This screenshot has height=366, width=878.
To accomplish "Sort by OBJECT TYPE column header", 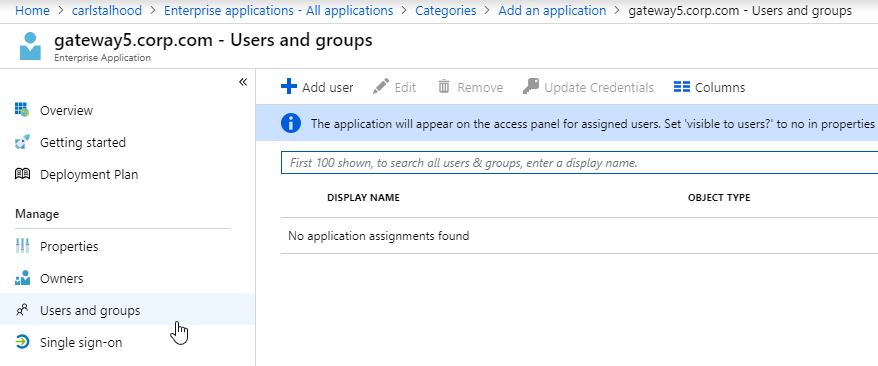I will pos(719,198).
